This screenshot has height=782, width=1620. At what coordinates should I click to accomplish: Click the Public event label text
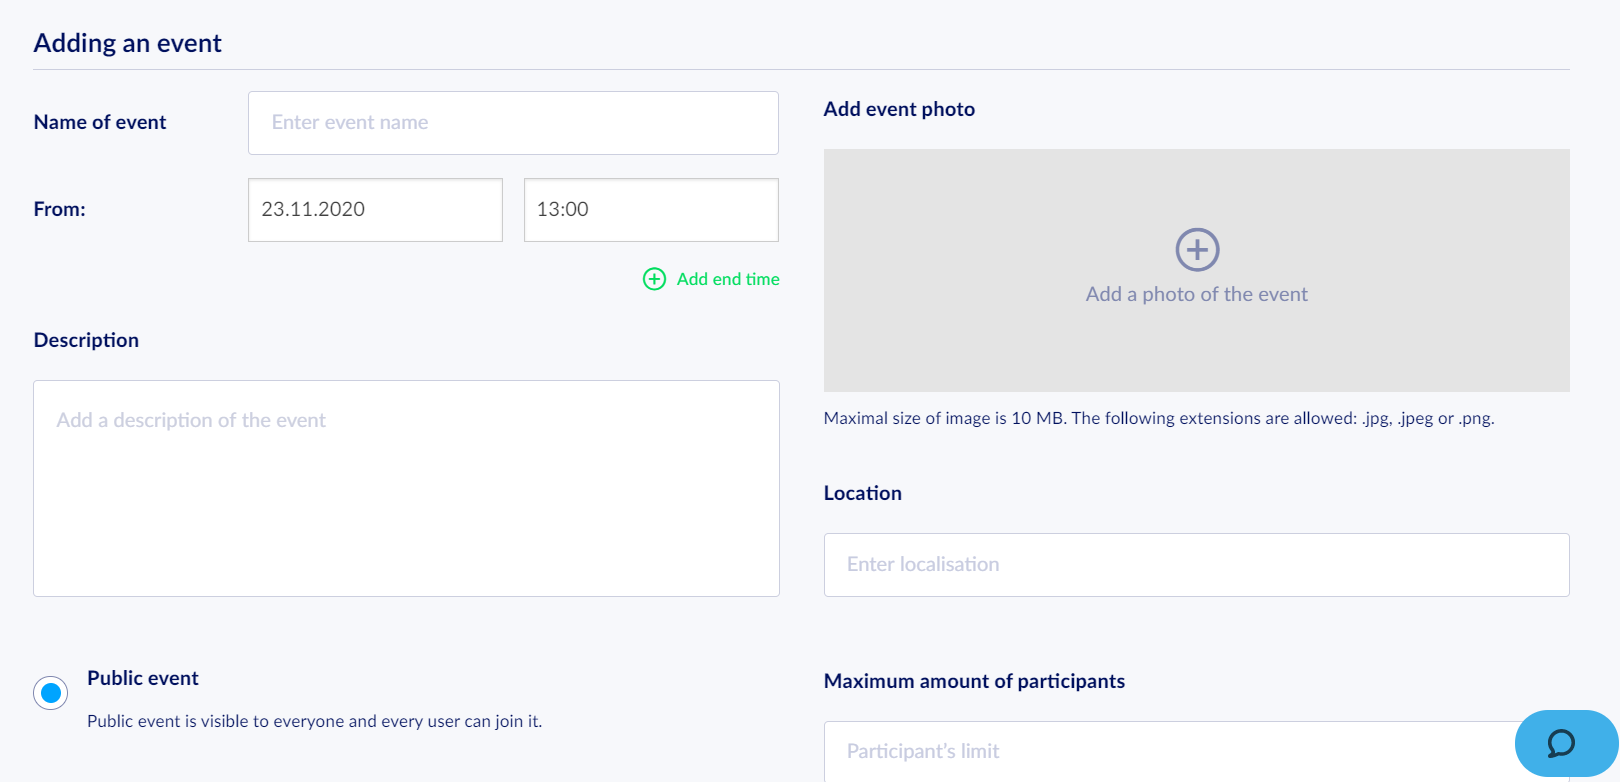143,678
